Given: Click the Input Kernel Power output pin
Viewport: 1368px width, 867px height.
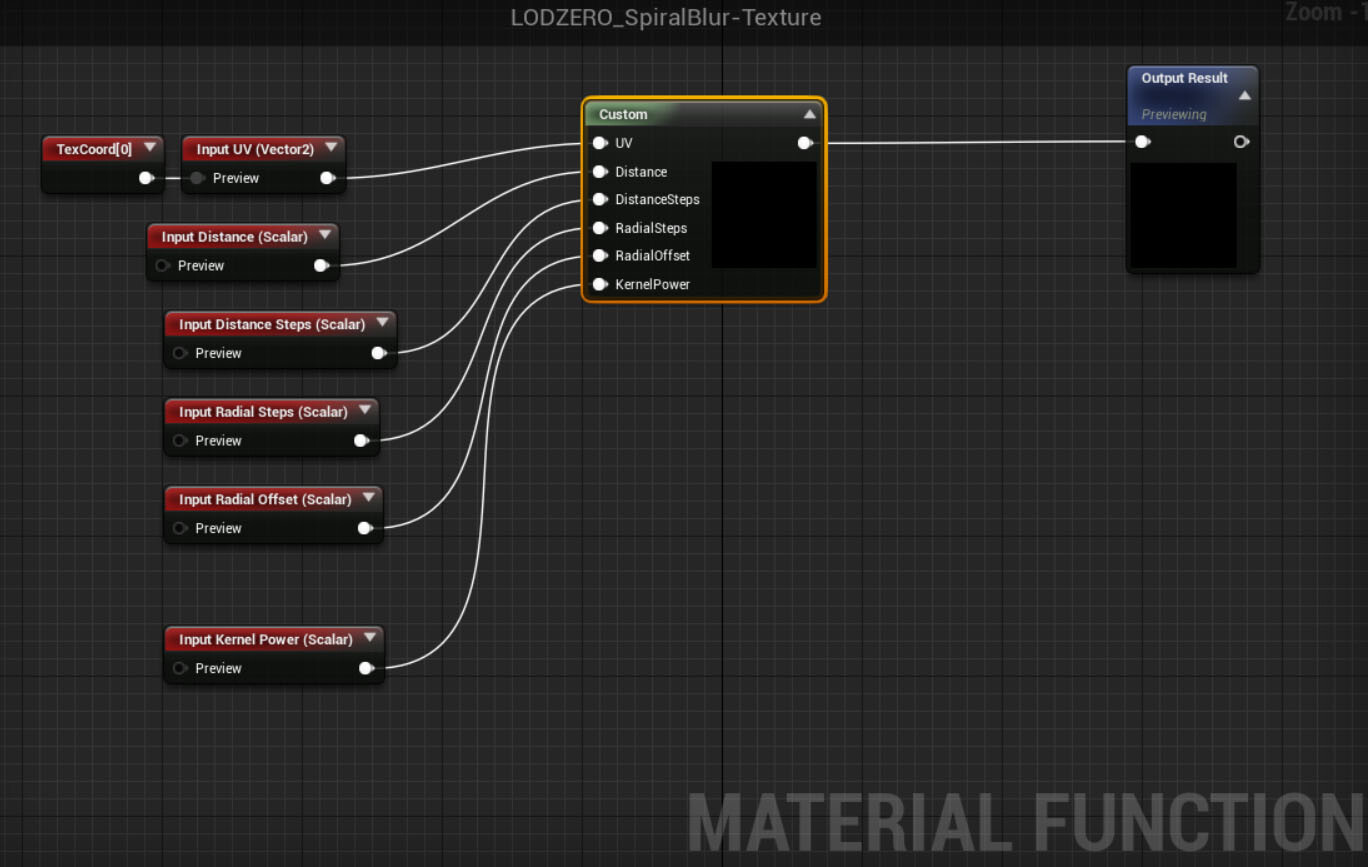Looking at the screenshot, I should pyautogui.click(x=366, y=668).
